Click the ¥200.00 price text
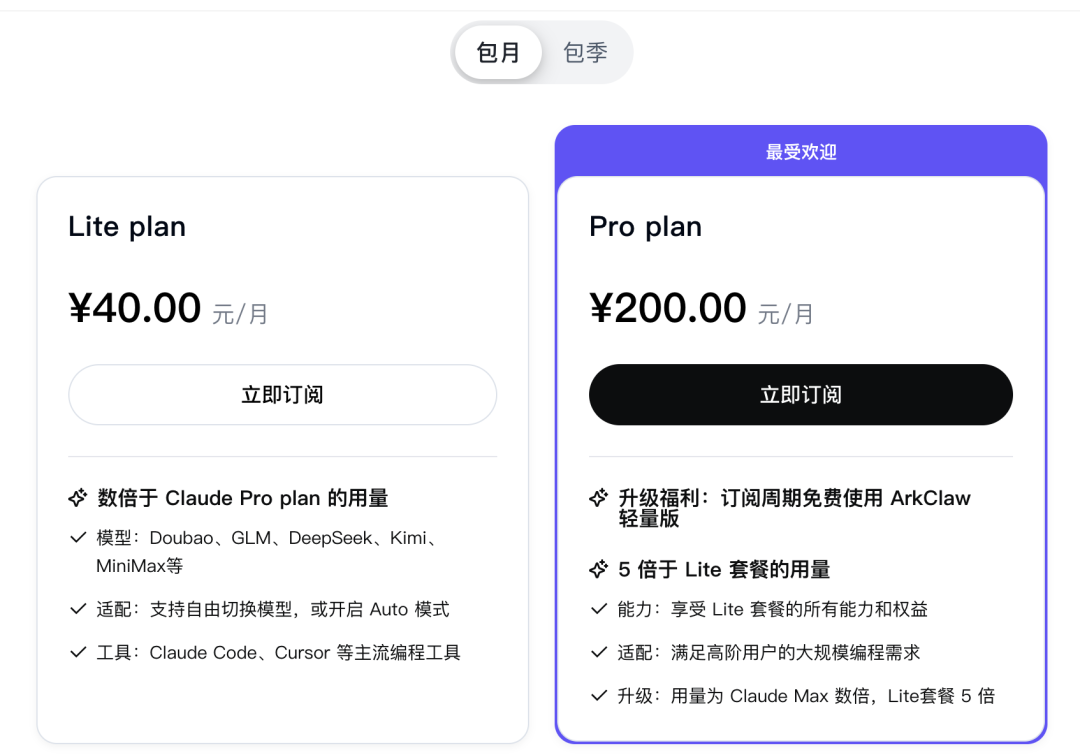1080x755 pixels. 665,307
